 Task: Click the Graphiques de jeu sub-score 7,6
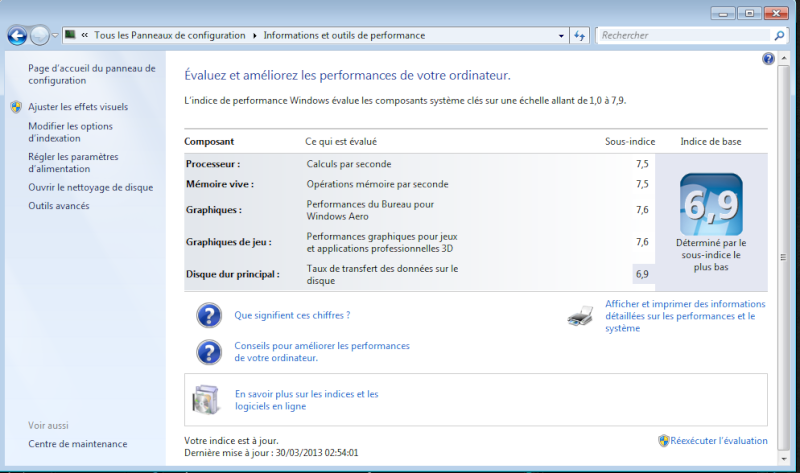click(x=642, y=242)
